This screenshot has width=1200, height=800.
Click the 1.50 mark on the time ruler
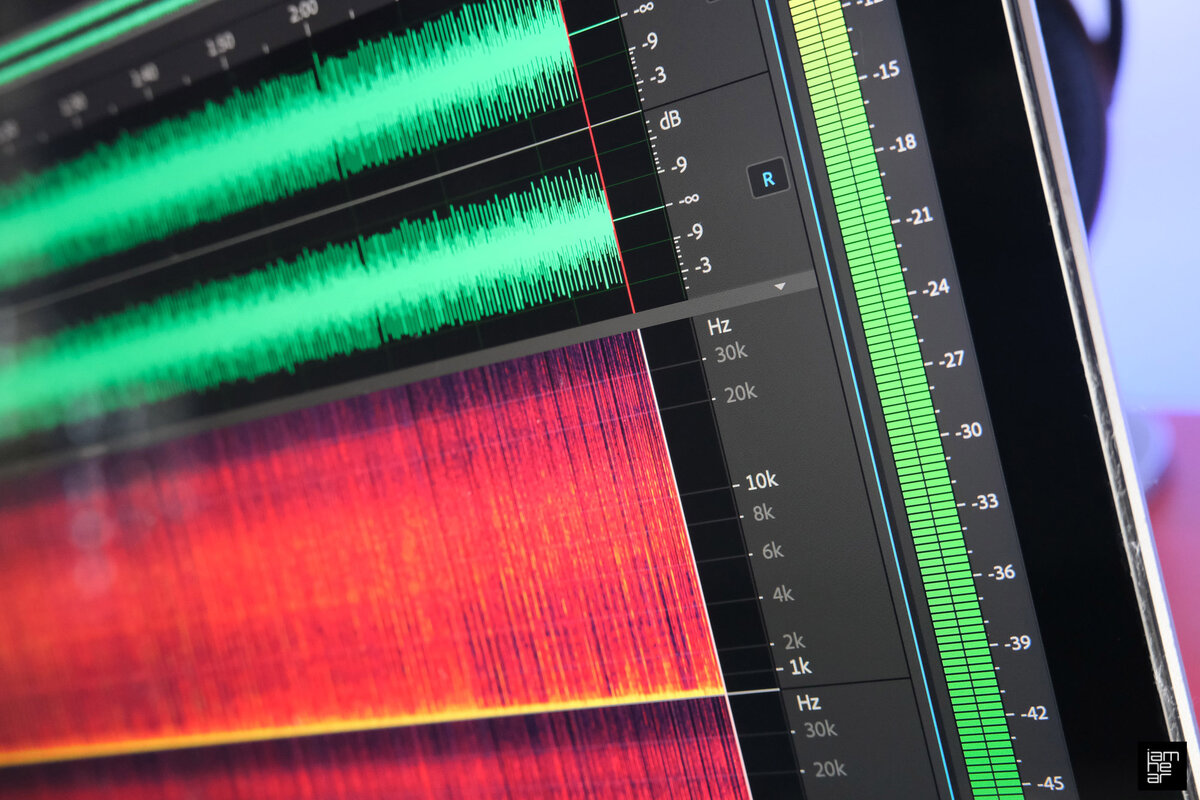coord(220,41)
